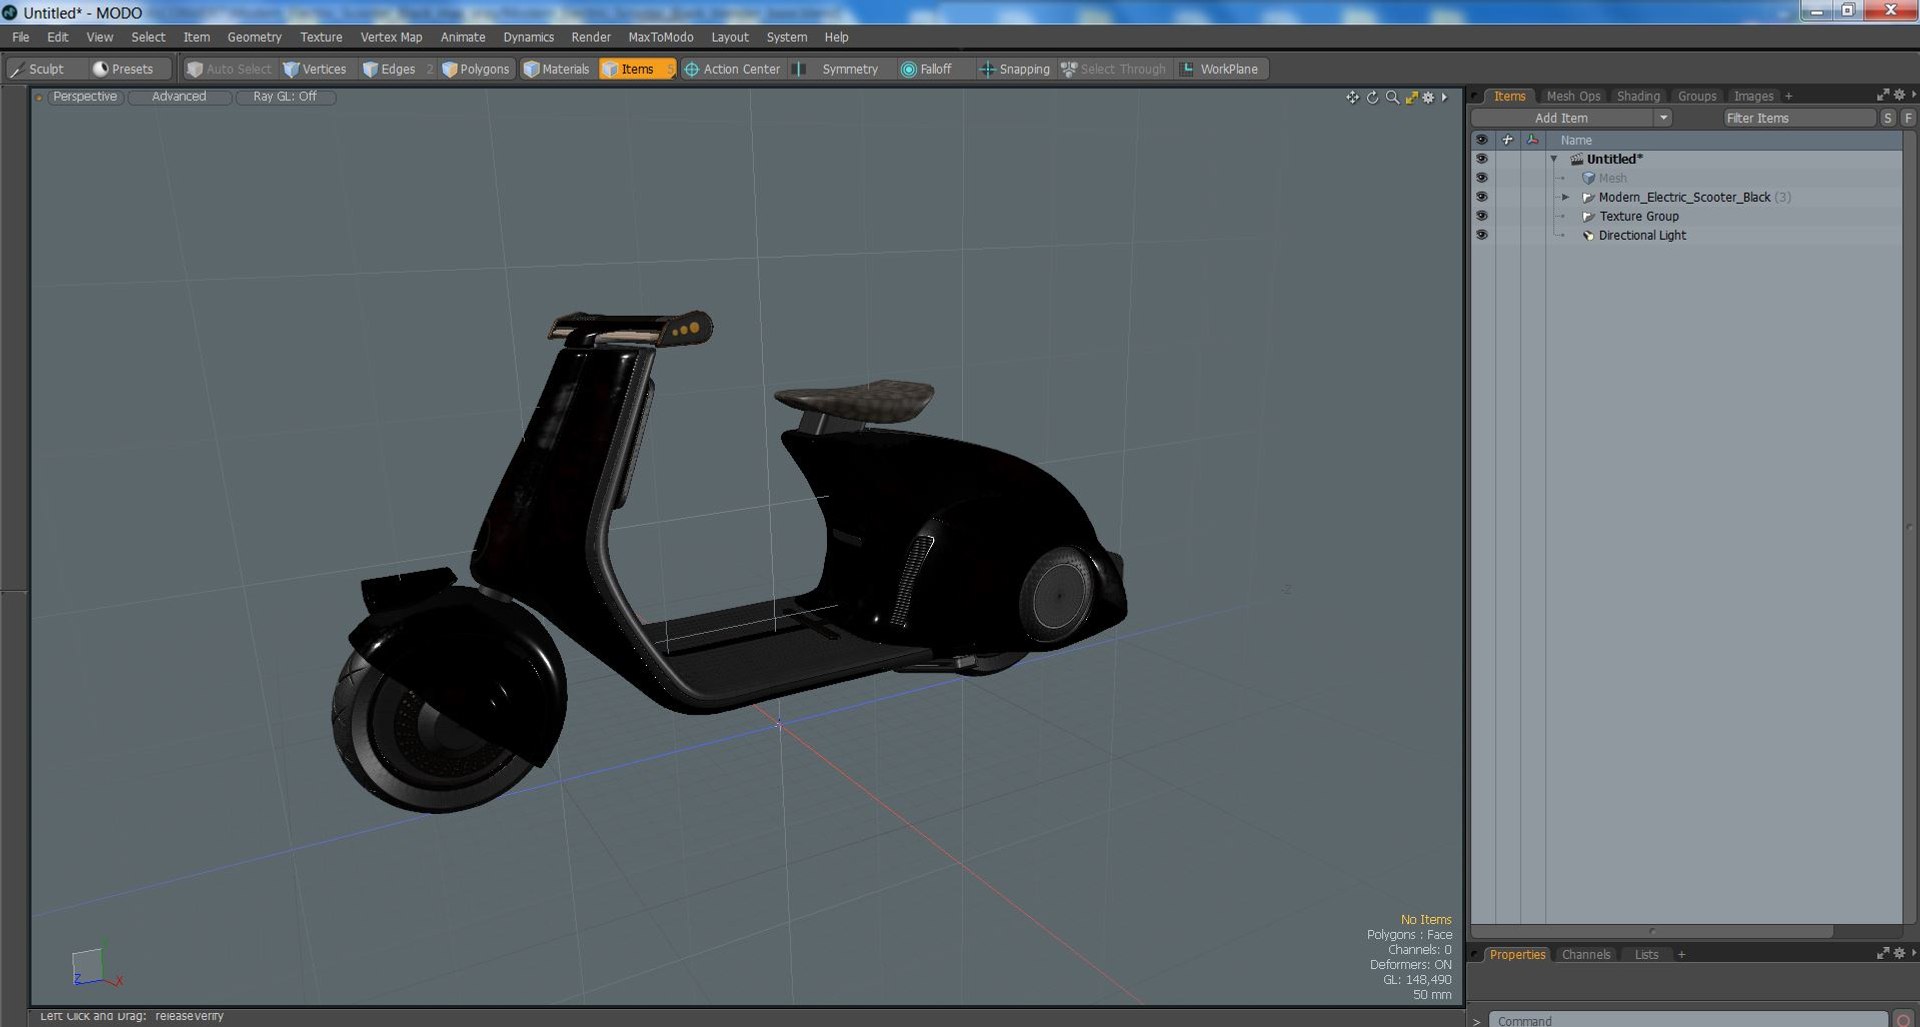Switch to Polygons selection mode
Image resolution: width=1920 pixels, height=1027 pixels.
pos(477,69)
